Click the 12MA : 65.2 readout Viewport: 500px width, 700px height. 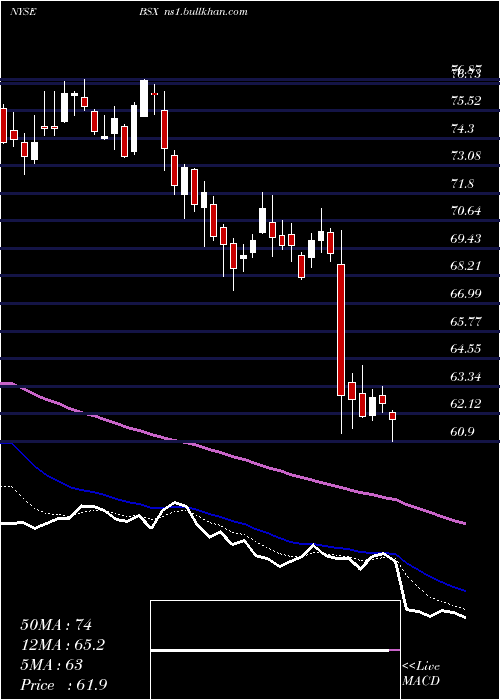click(64, 645)
